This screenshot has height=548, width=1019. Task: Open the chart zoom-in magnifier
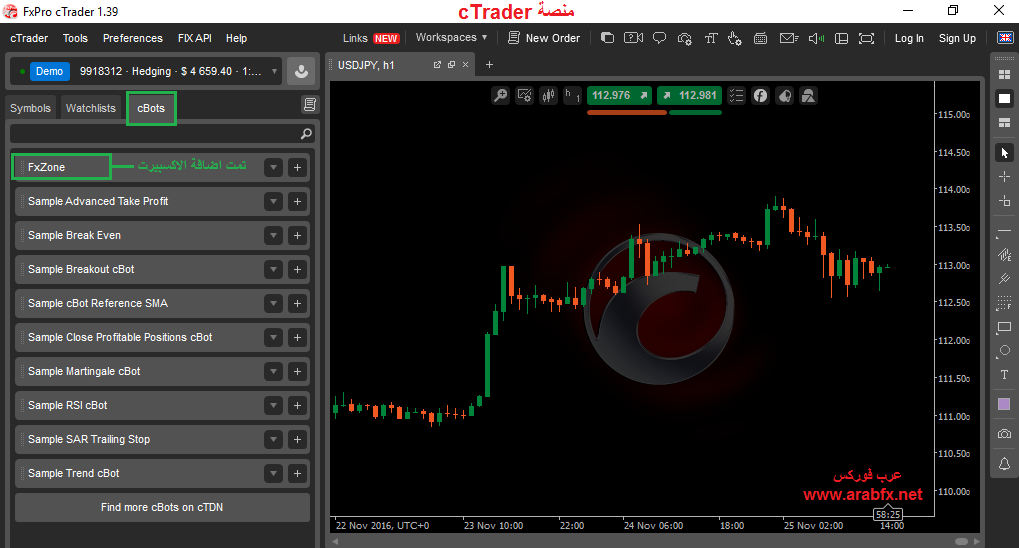pos(500,96)
